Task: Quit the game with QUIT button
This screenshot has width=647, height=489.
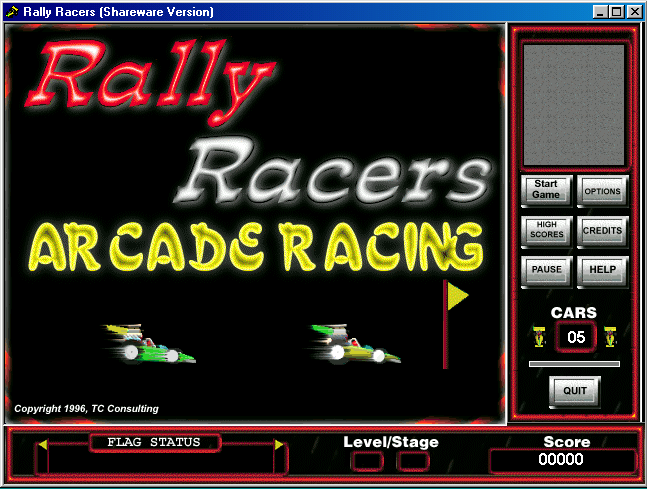Action: (x=575, y=391)
